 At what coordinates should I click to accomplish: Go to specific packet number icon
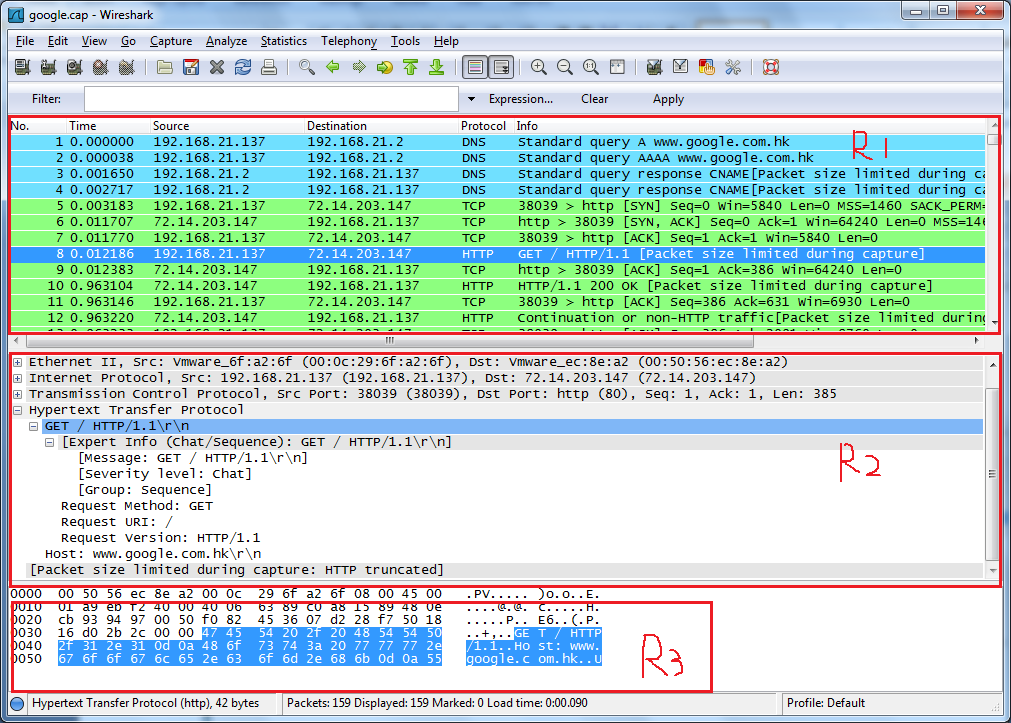[385, 67]
